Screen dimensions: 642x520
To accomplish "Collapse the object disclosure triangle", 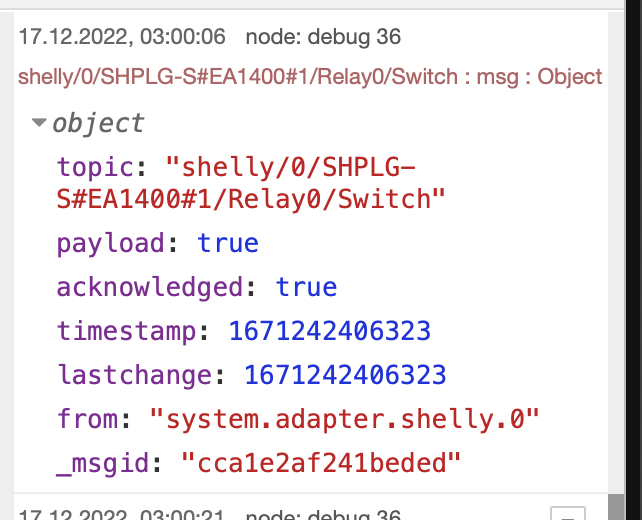I will point(39,122).
